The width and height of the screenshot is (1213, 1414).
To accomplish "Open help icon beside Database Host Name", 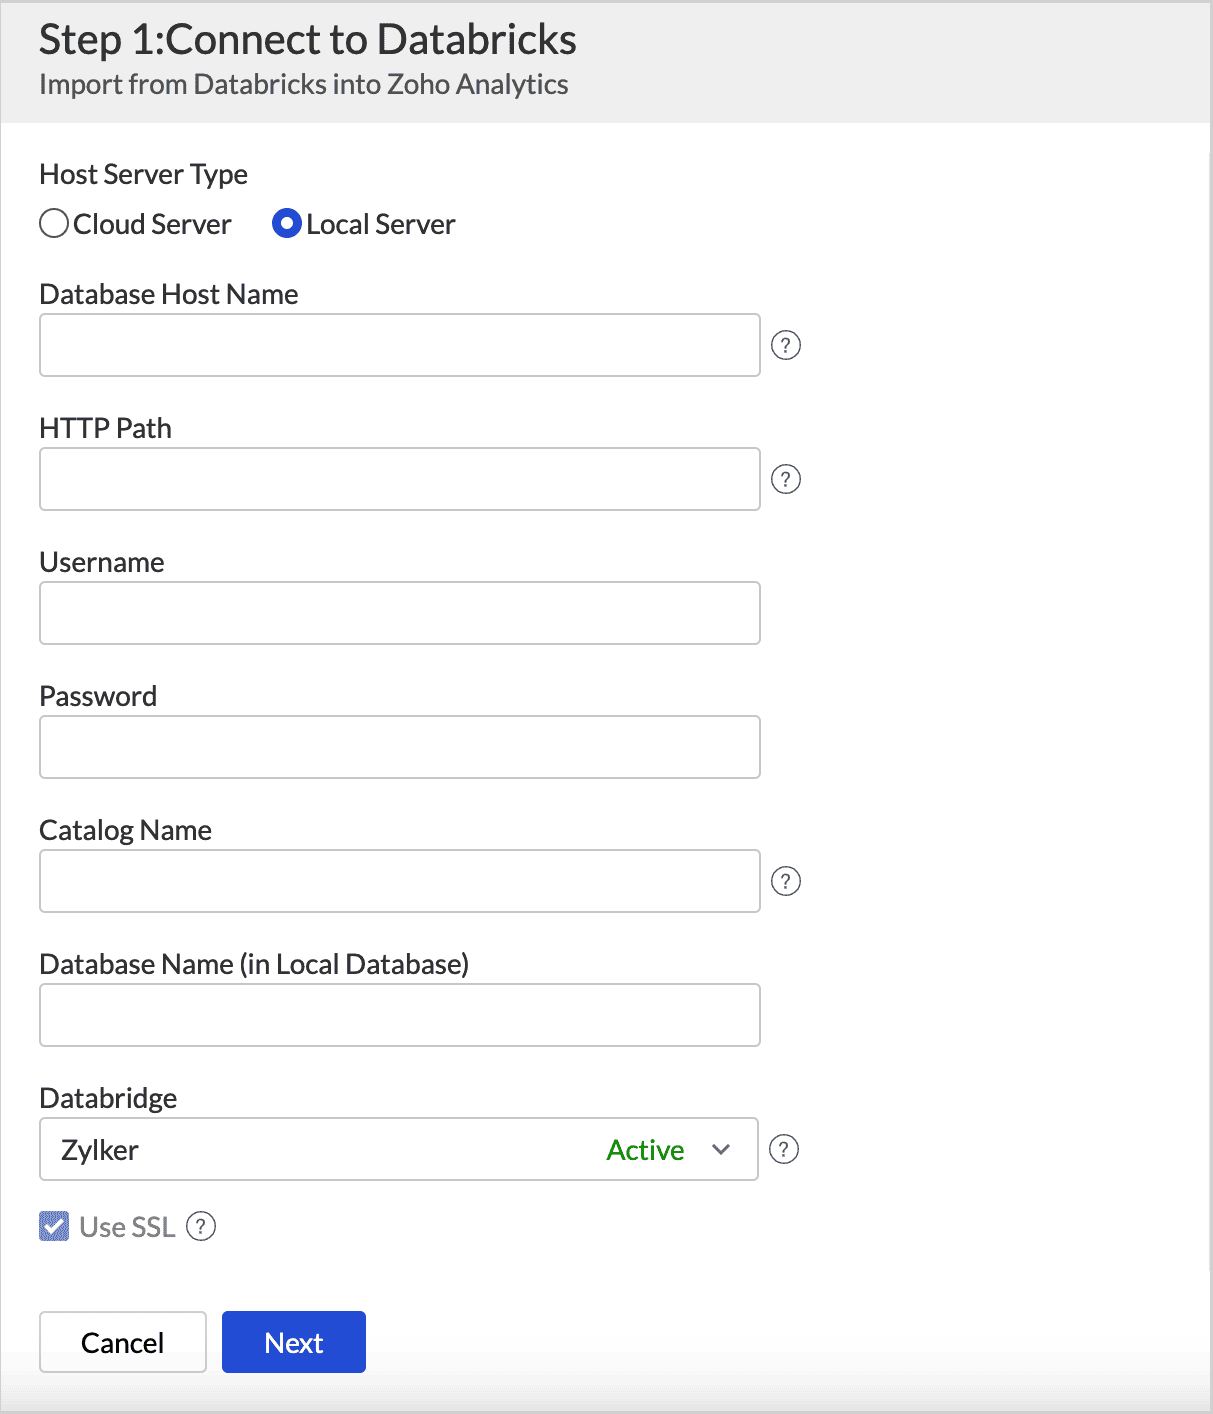I will 786,345.
